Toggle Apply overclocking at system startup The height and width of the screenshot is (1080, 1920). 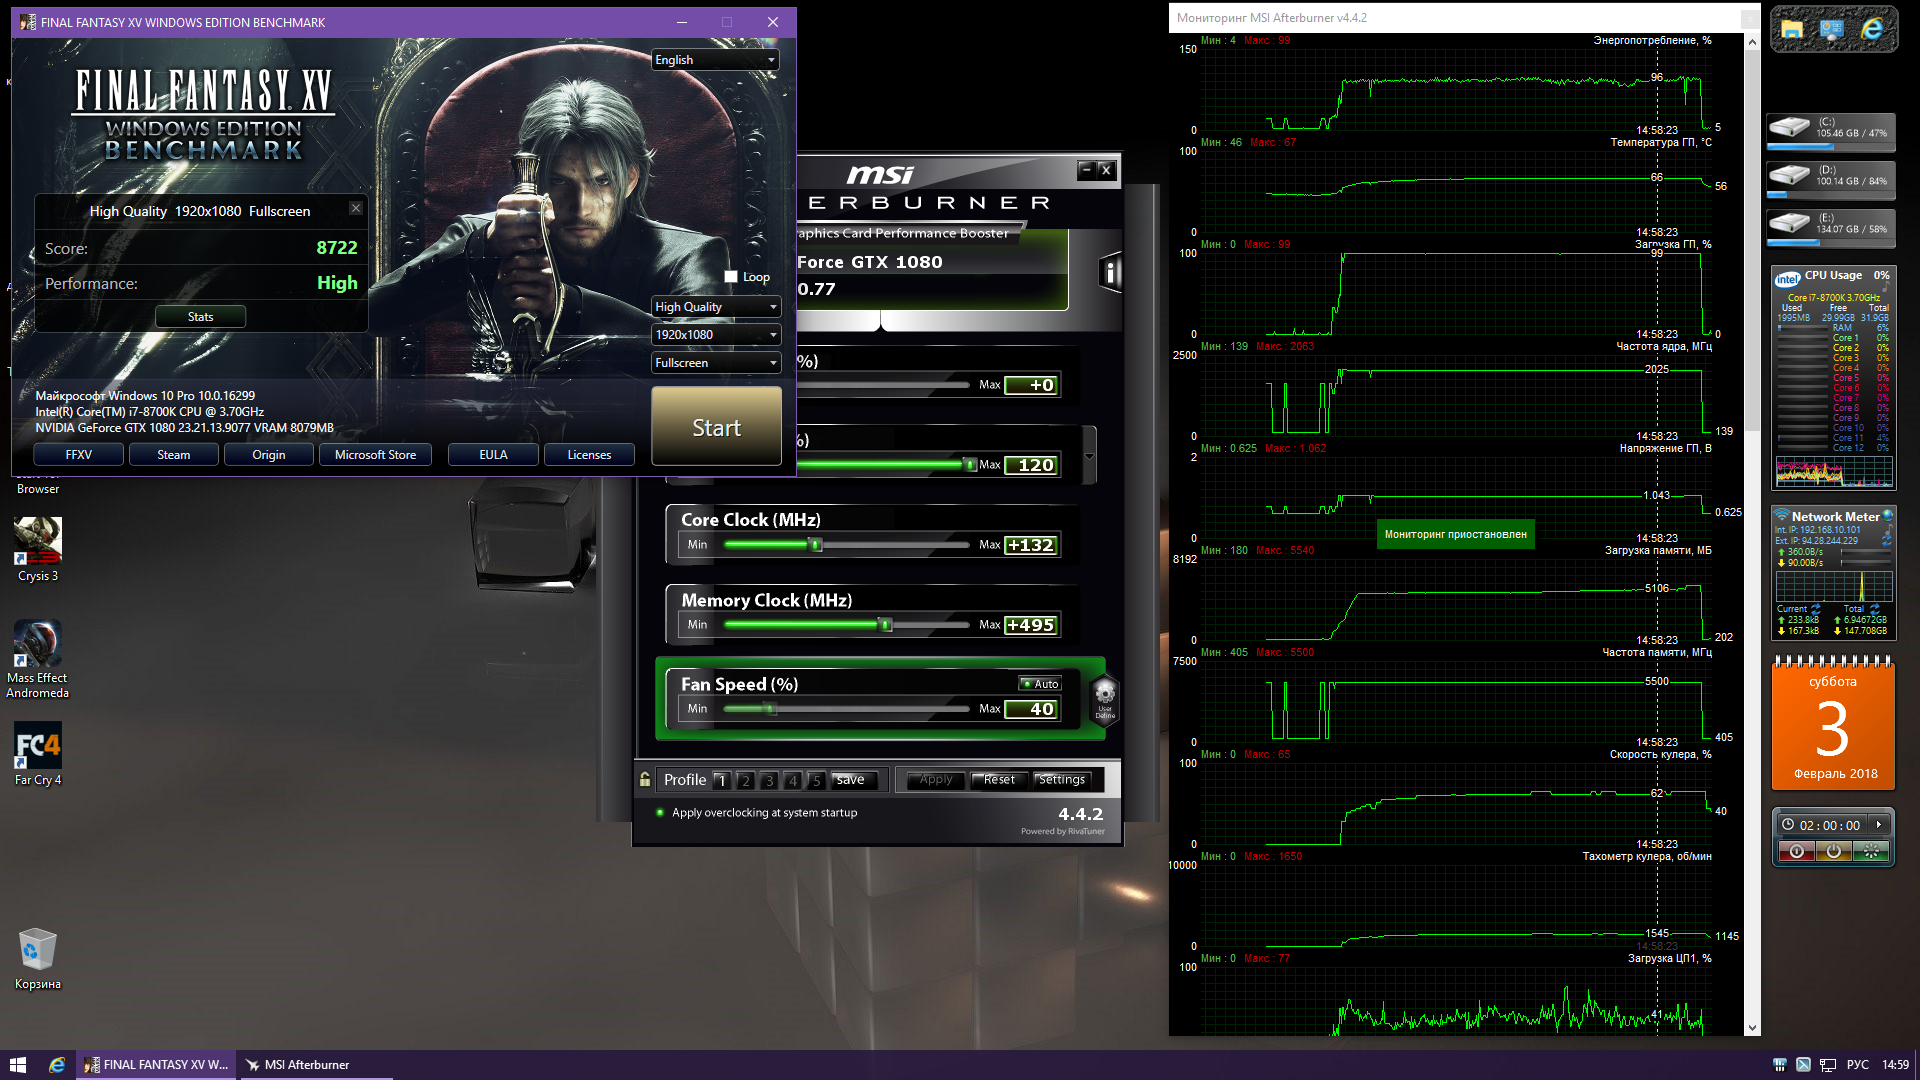tap(660, 813)
